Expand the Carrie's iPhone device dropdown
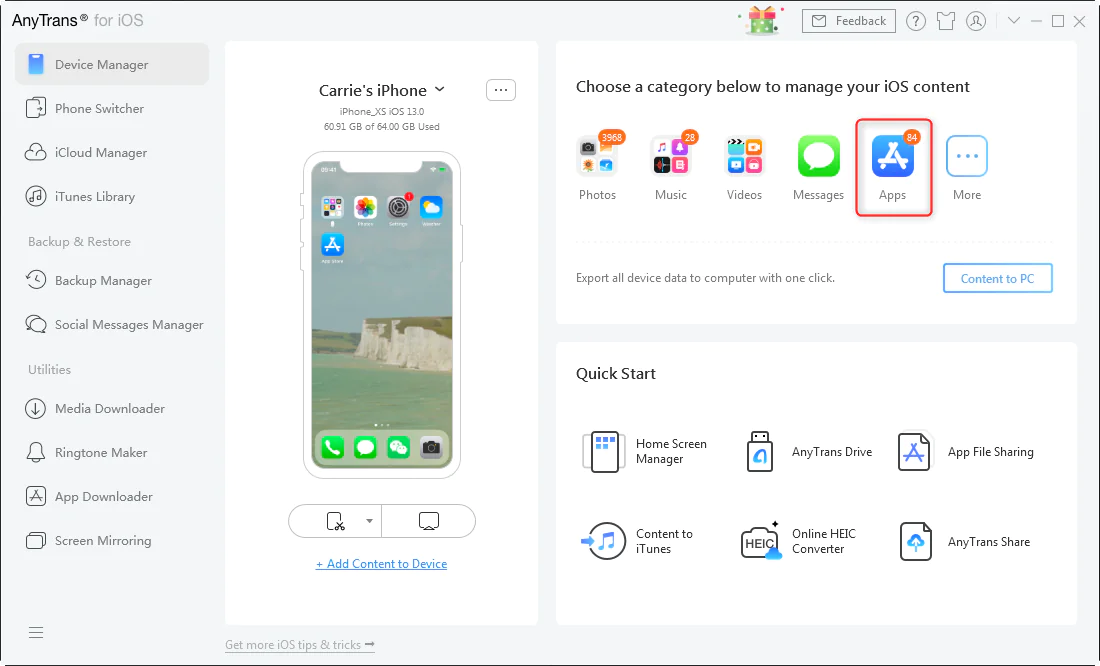Screen dimensions: 1100x666 [x=440, y=89]
